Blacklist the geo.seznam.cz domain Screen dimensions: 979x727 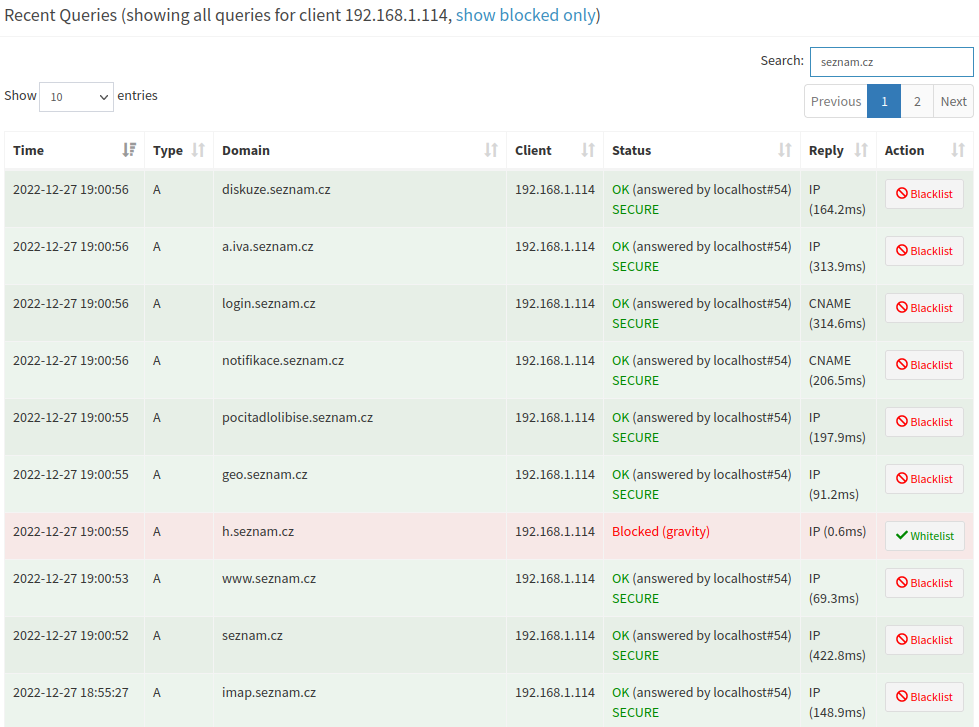[924, 479]
